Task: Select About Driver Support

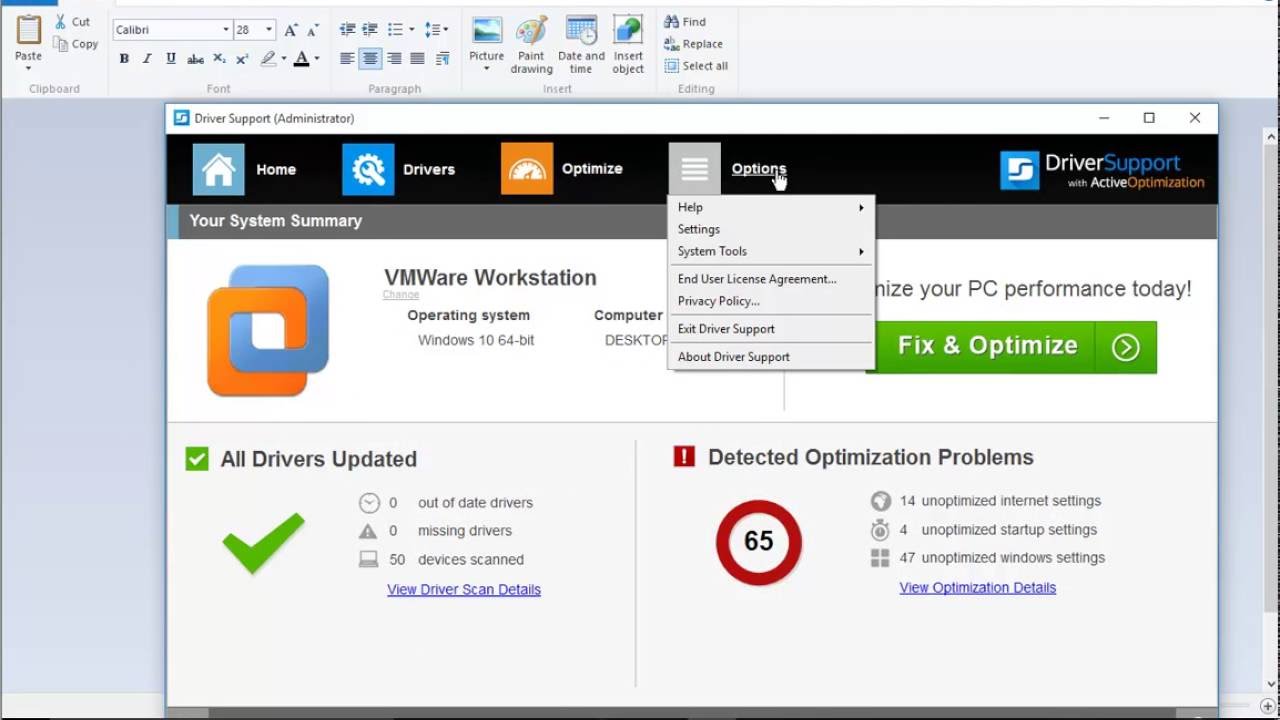Action: point(771,357)
